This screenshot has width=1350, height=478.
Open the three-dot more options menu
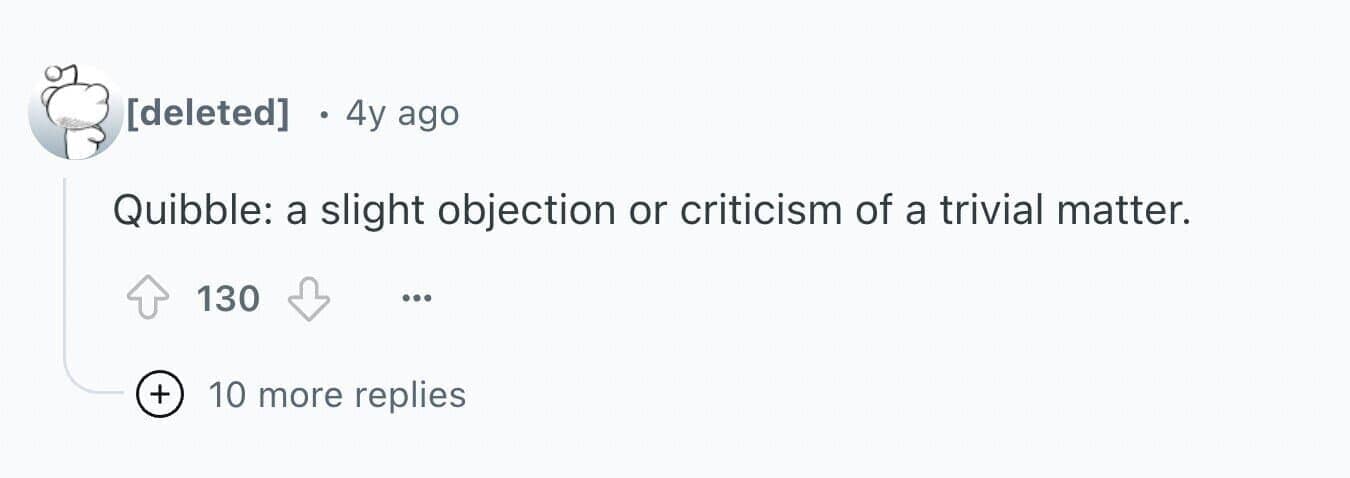pos(416,298)
